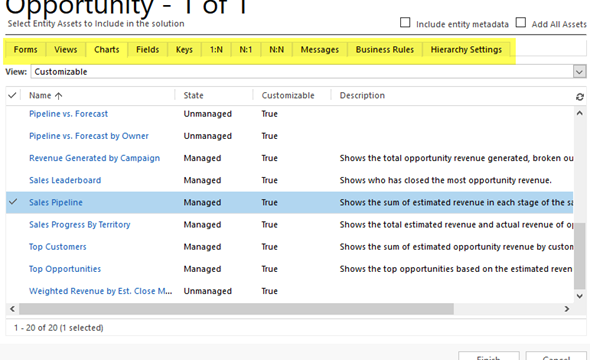Open the Keys tab
This screenshot has height=360, width=590.
point(184,50)
